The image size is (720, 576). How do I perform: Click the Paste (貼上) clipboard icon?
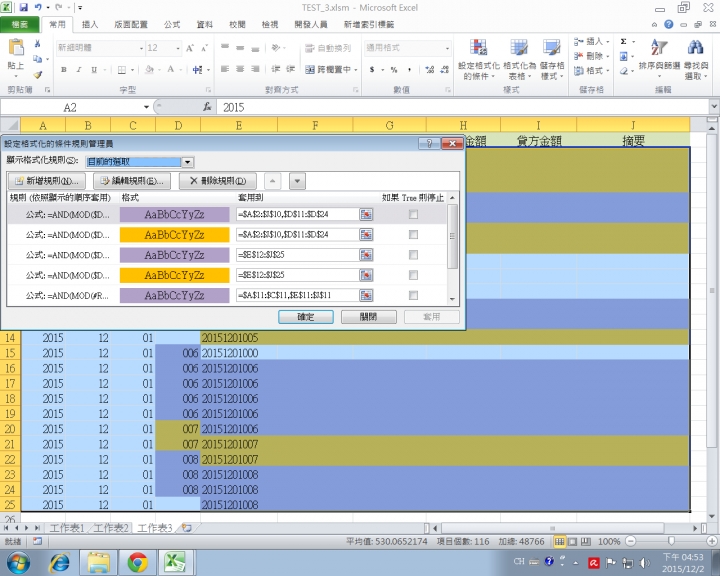(x=16, y=47)
